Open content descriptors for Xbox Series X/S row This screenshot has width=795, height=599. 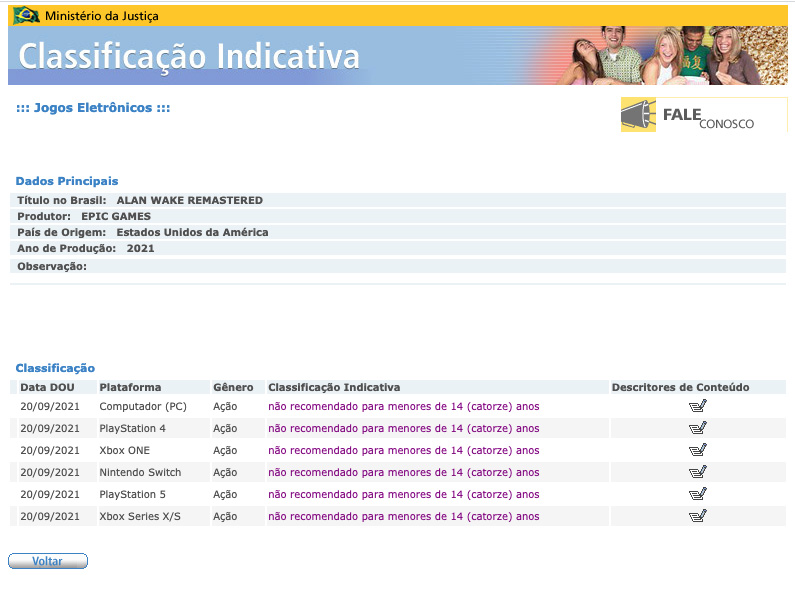click(698, 516)
